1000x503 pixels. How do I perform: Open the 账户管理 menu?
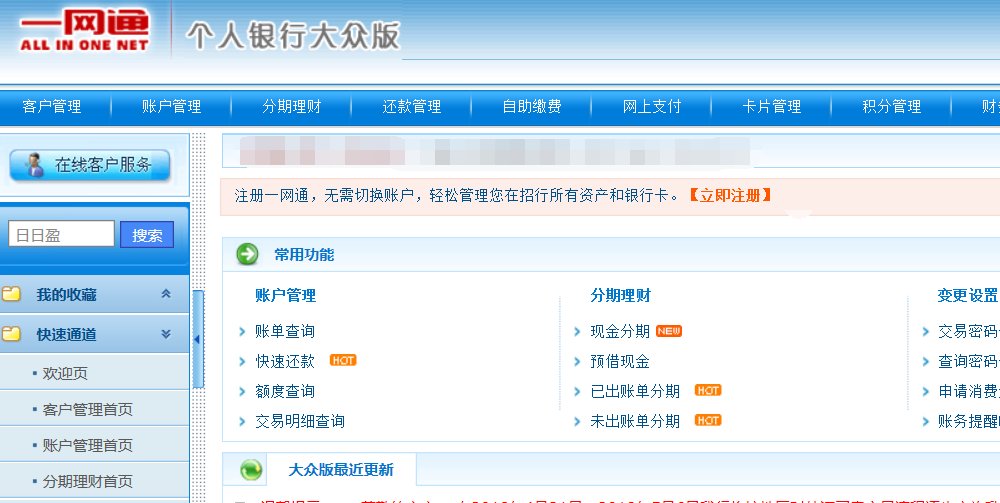[172, 106]
